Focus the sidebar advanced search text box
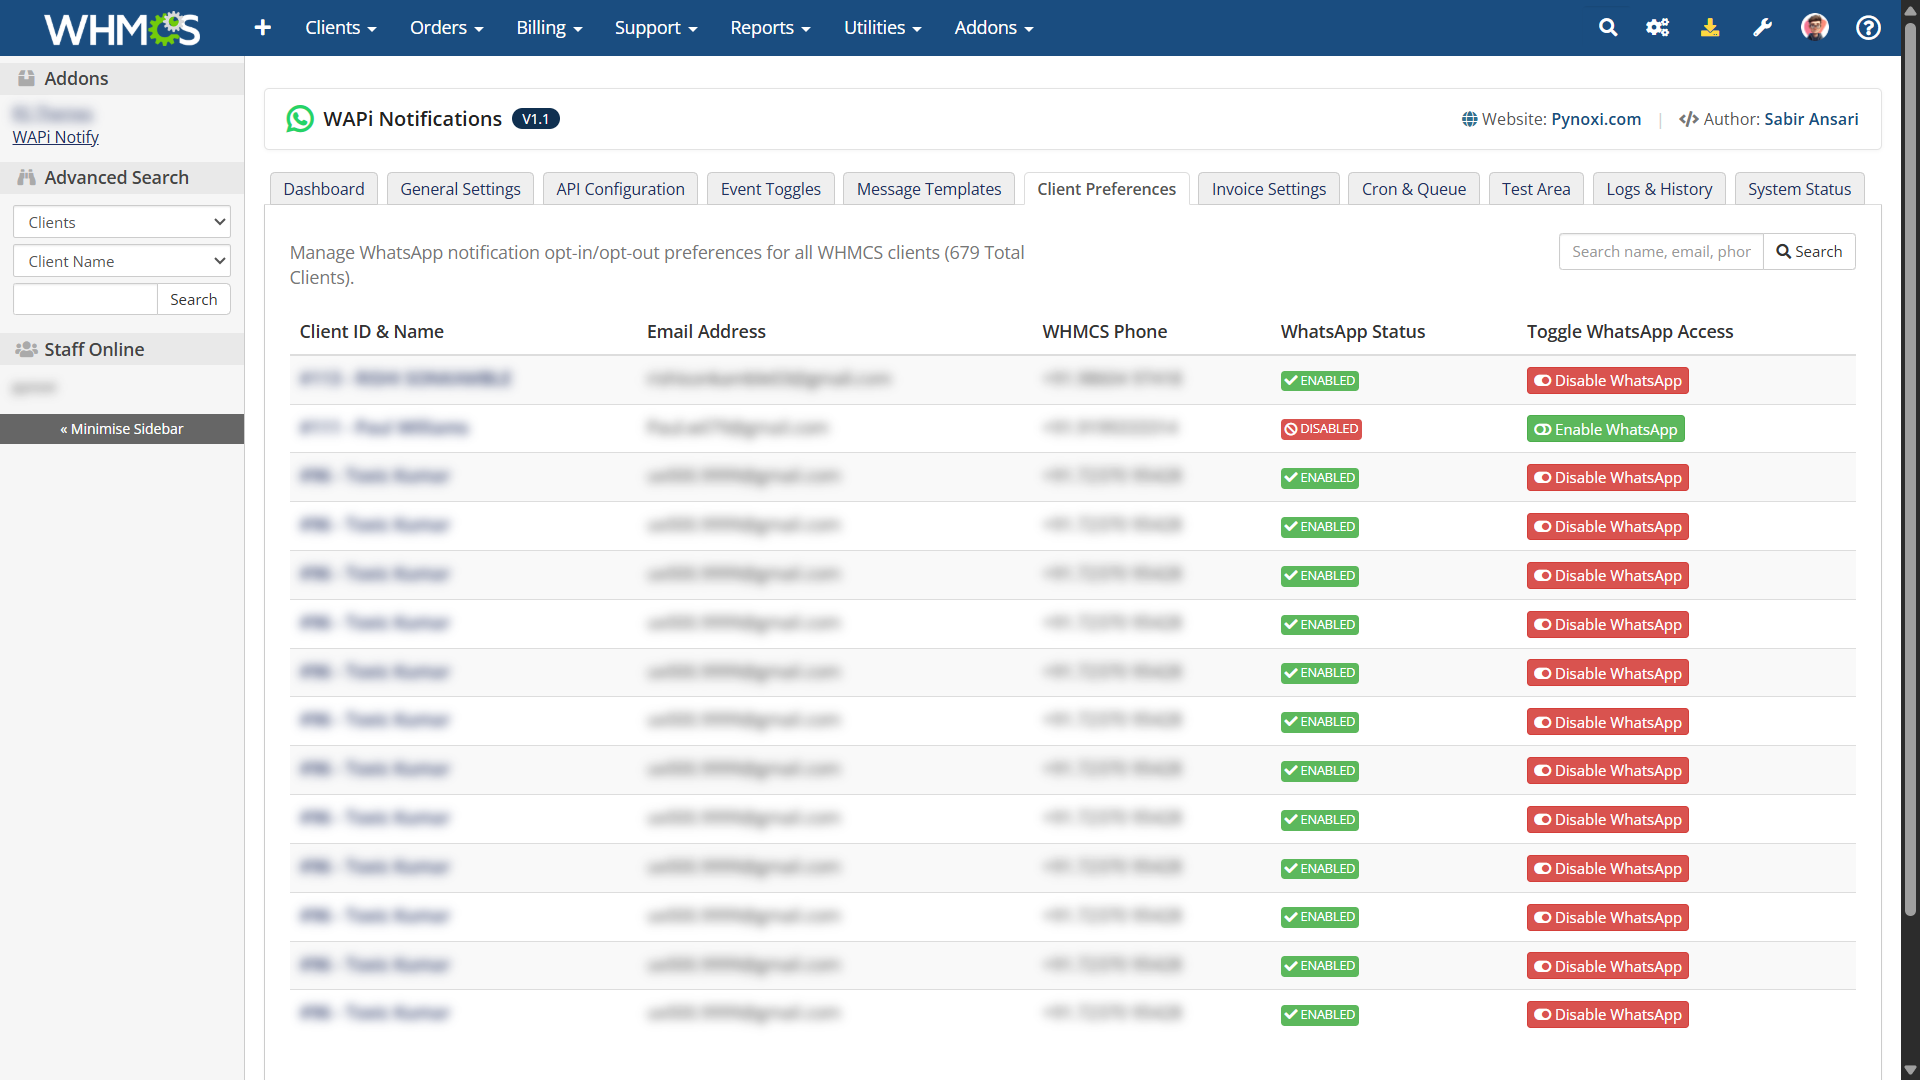This screenshot has width=1920, height=1080. [85, 299]
